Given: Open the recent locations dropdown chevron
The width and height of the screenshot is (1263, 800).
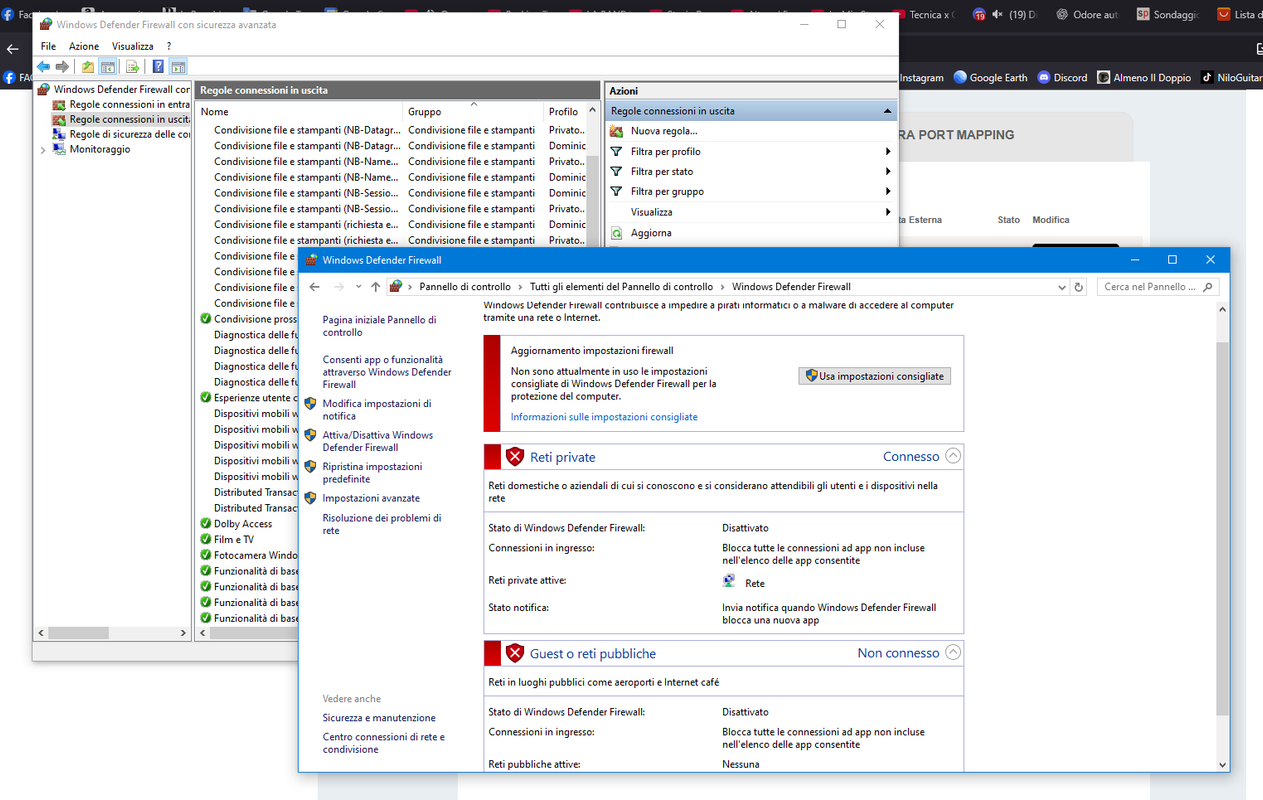Looking at the screenshot, I should coord(358,287).
